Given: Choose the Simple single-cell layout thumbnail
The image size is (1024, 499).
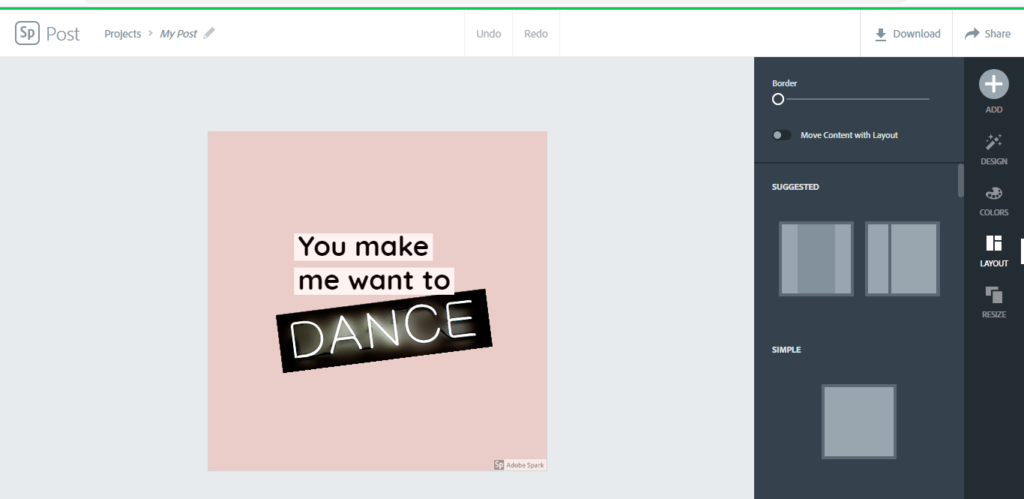Looking at the screenshot, I should [x=859, y=421].
